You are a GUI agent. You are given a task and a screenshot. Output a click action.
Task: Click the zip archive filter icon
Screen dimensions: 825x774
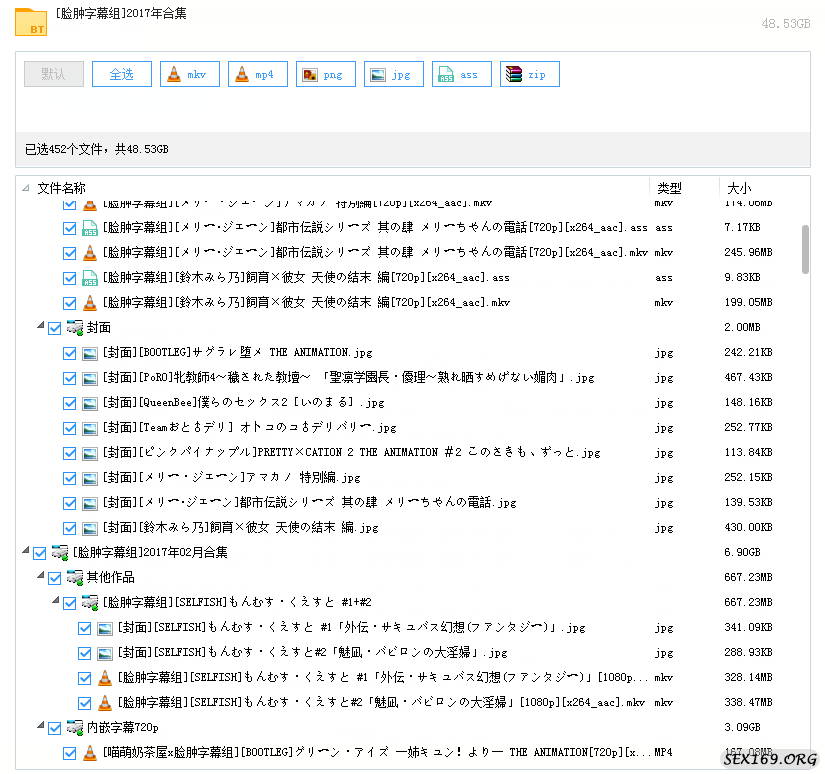tap(514, 75)
